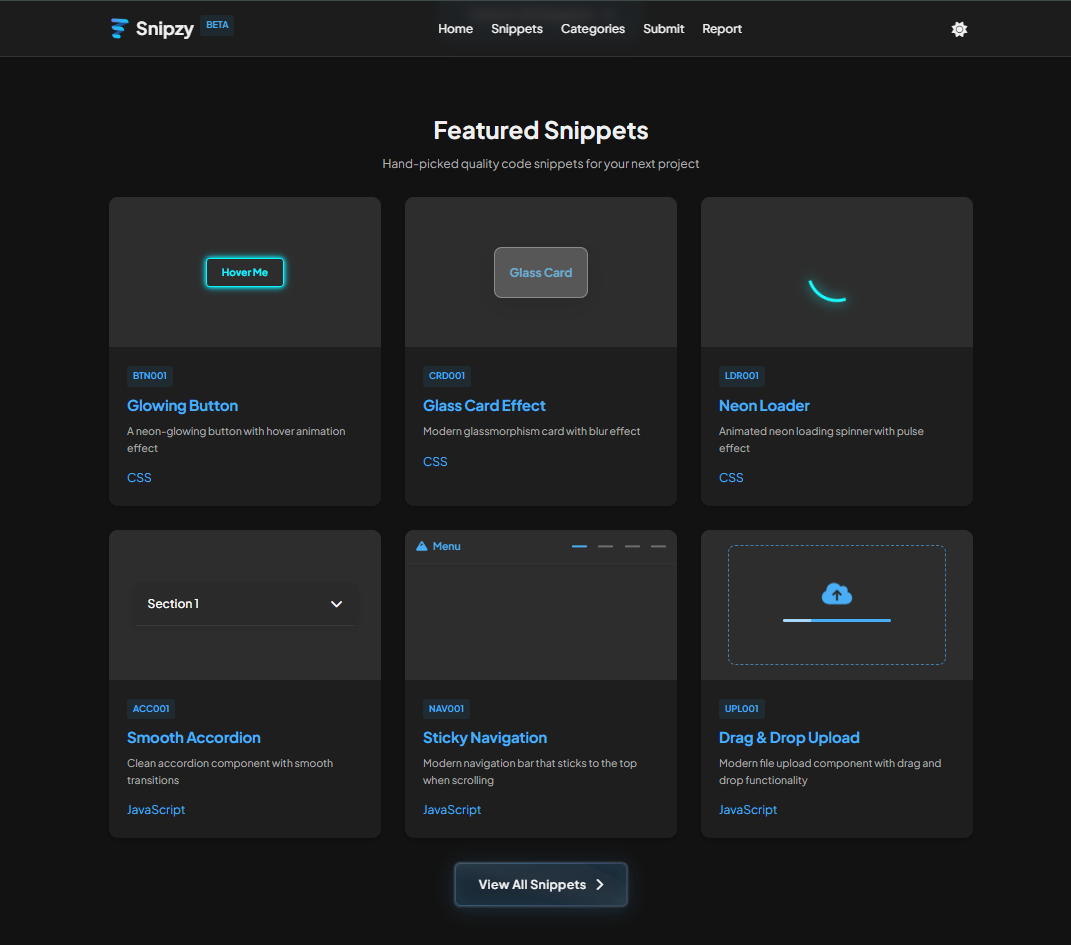Click the CRD001 snippet ID tag
Screen dimensions: 1071x945
pyautogui.click(x=447, y=376)
